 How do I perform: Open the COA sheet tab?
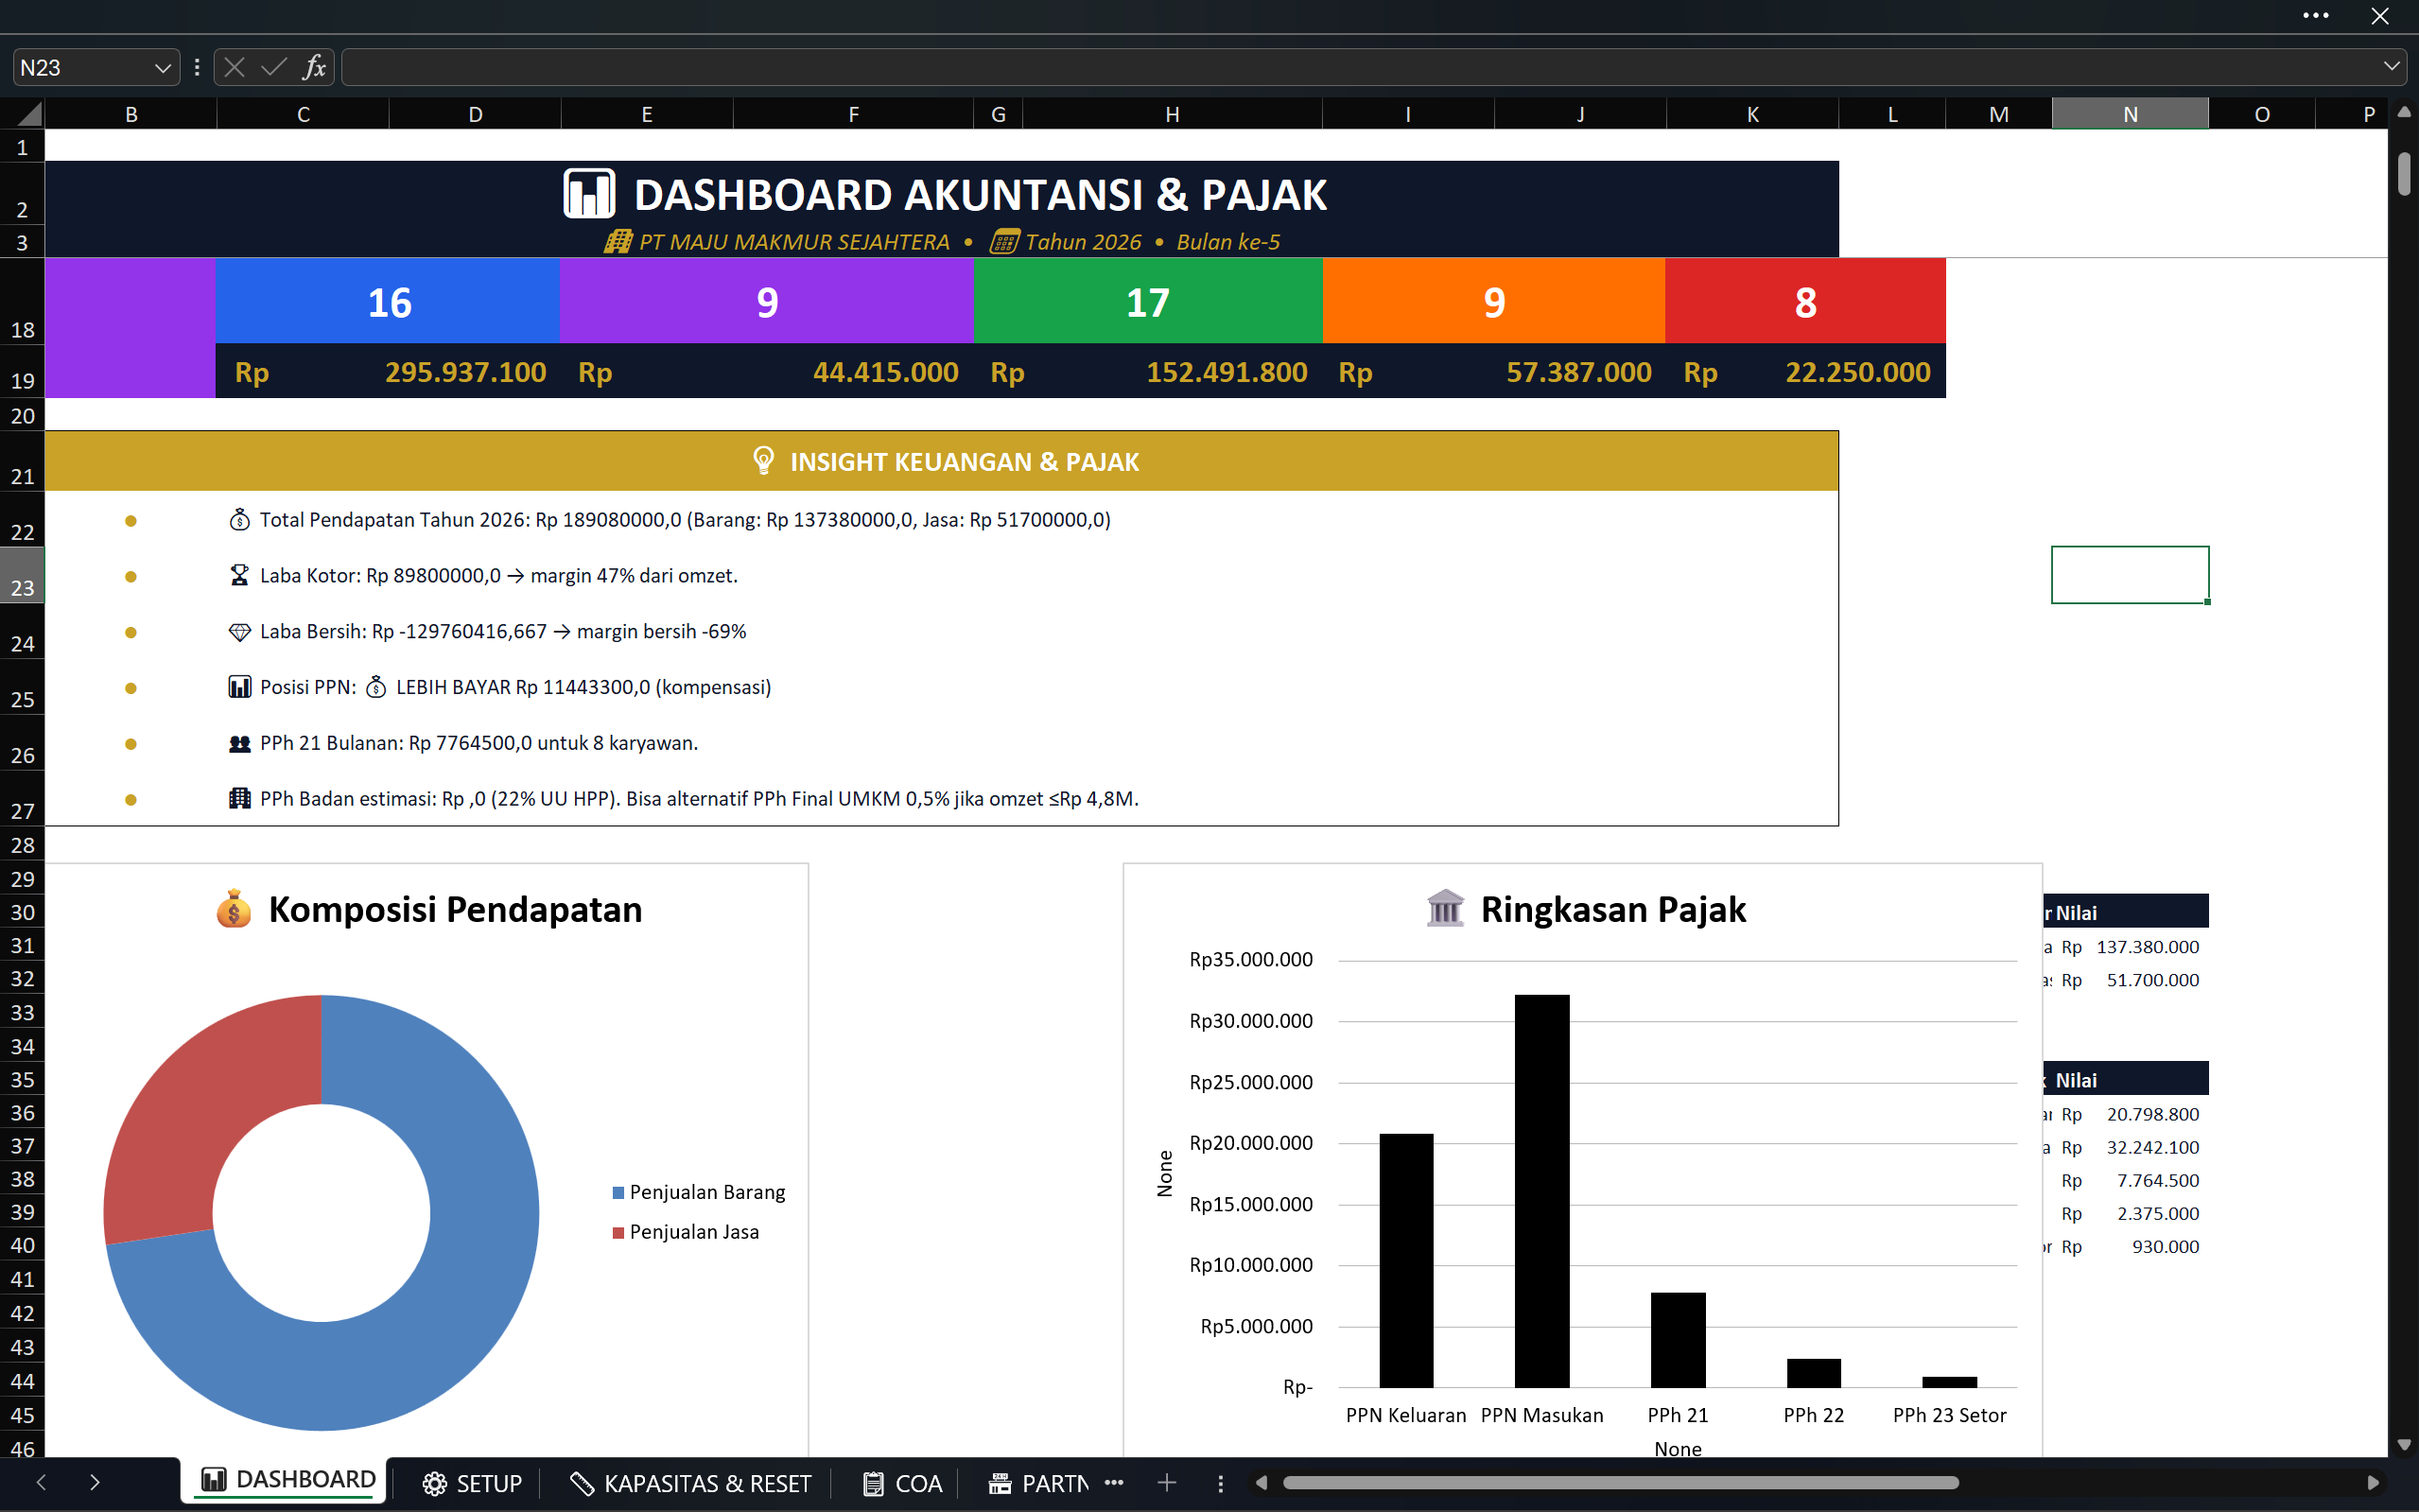coord(903,1483)
